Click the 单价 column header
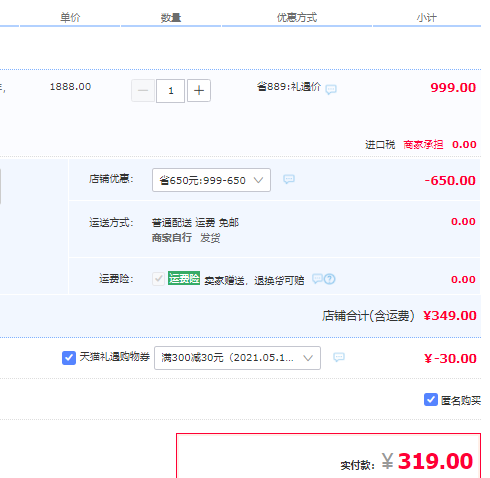Screen dimensions: 490x478 [70, 17]
